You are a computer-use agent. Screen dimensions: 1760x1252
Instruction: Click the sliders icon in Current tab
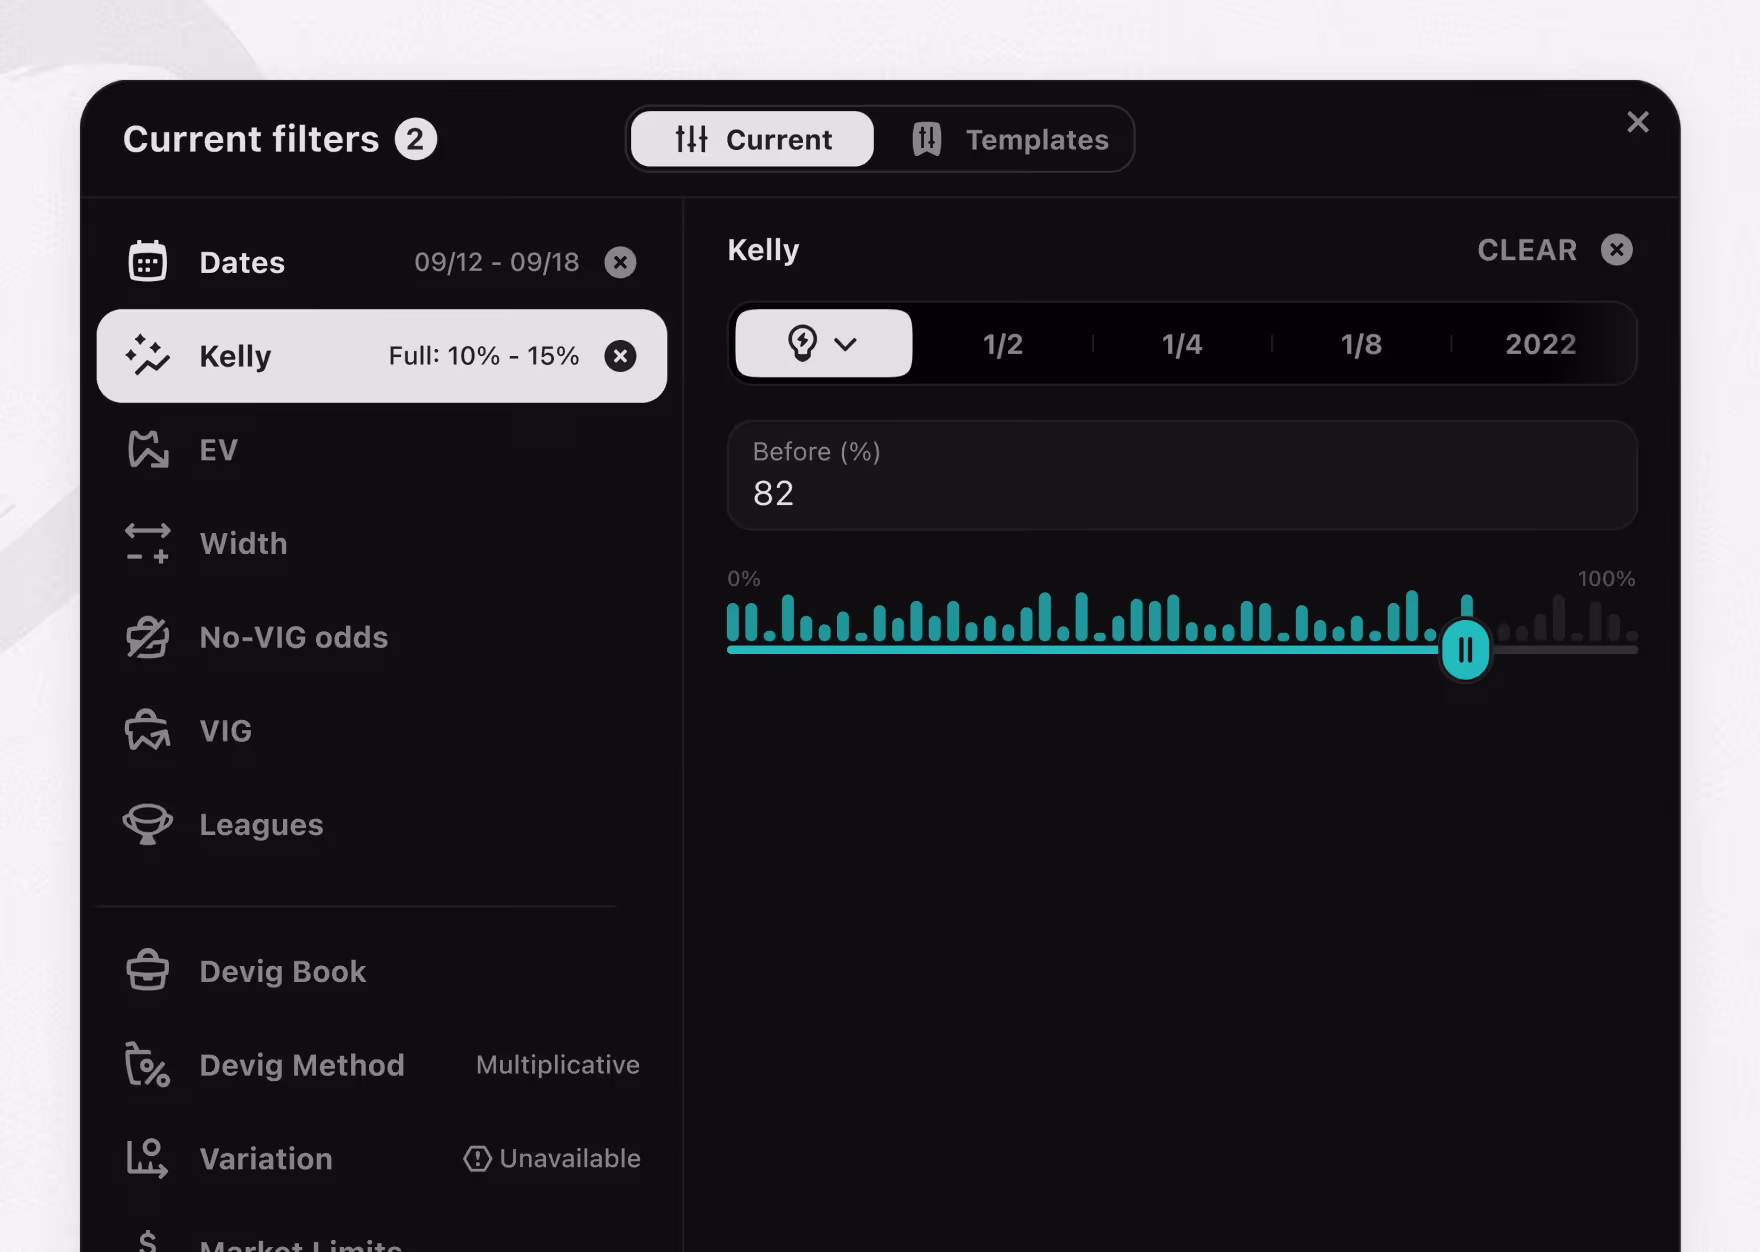point(691,139)
